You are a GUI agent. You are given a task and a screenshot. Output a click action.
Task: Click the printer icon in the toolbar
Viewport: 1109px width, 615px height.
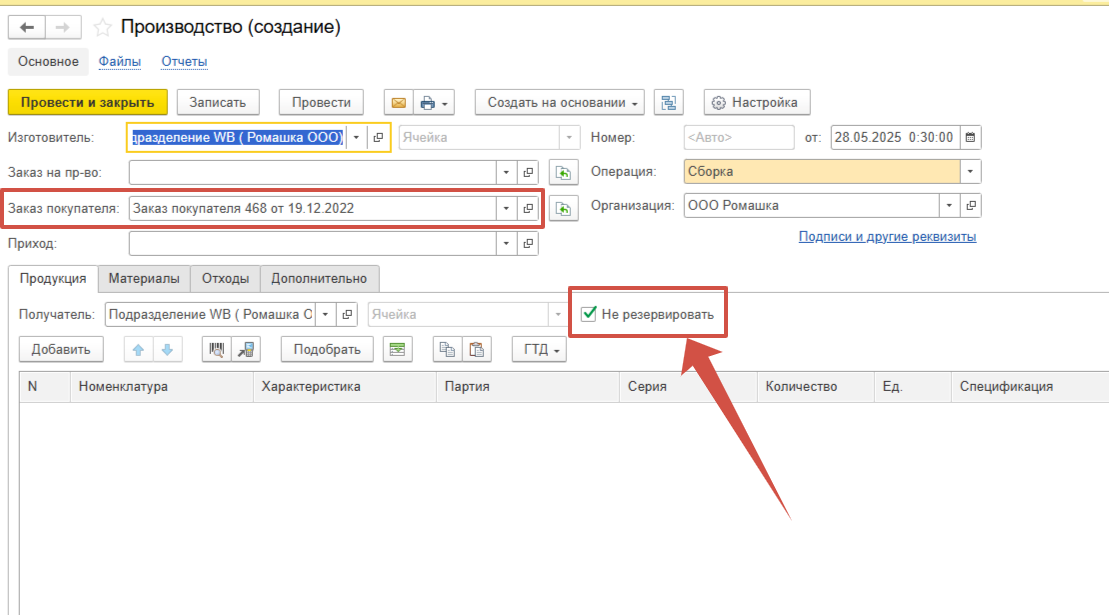coord(429,103)
